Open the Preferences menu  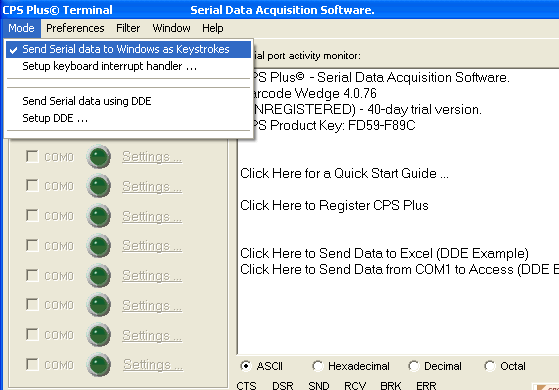pos(75,28)
